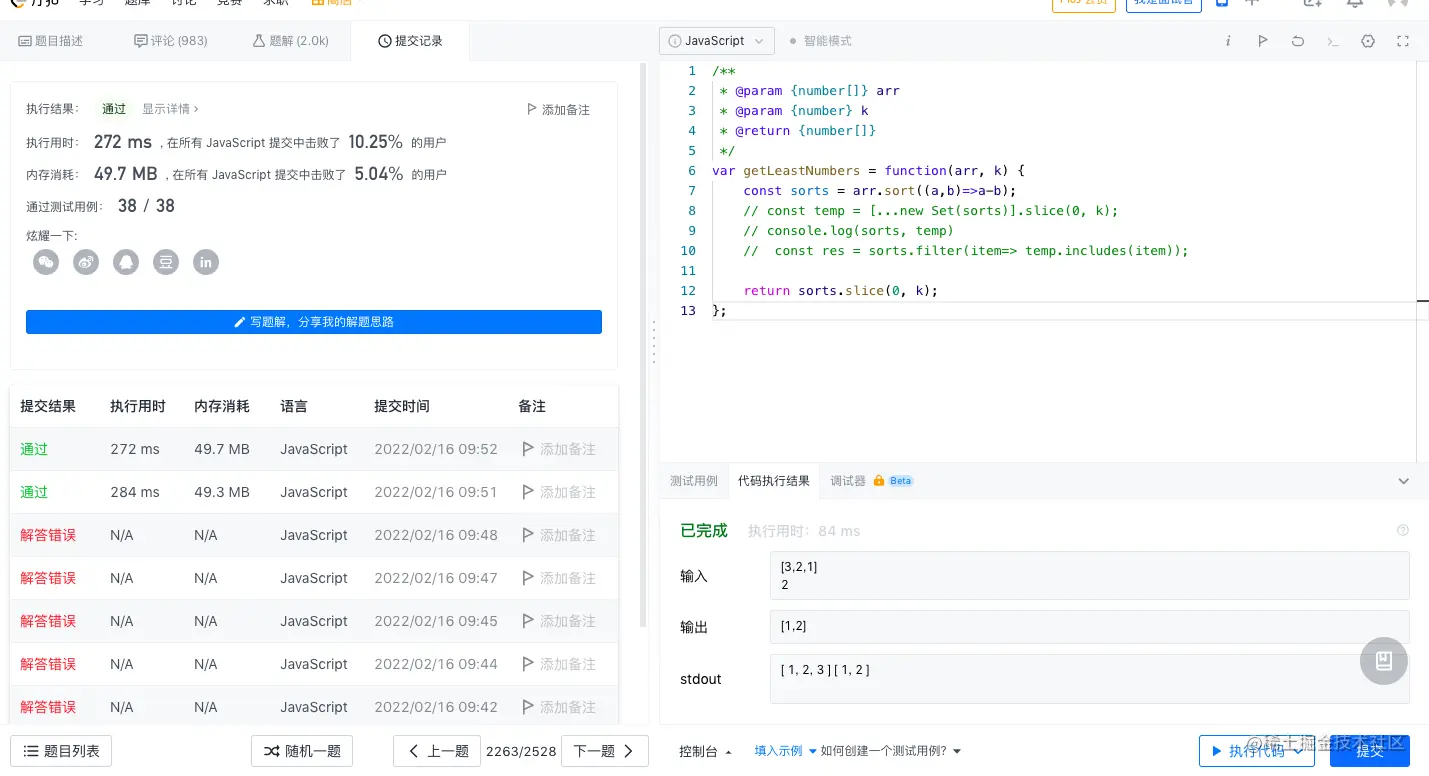Click the 写题解 share solution button
This screenshot has width=1429, height=776.
314,322
